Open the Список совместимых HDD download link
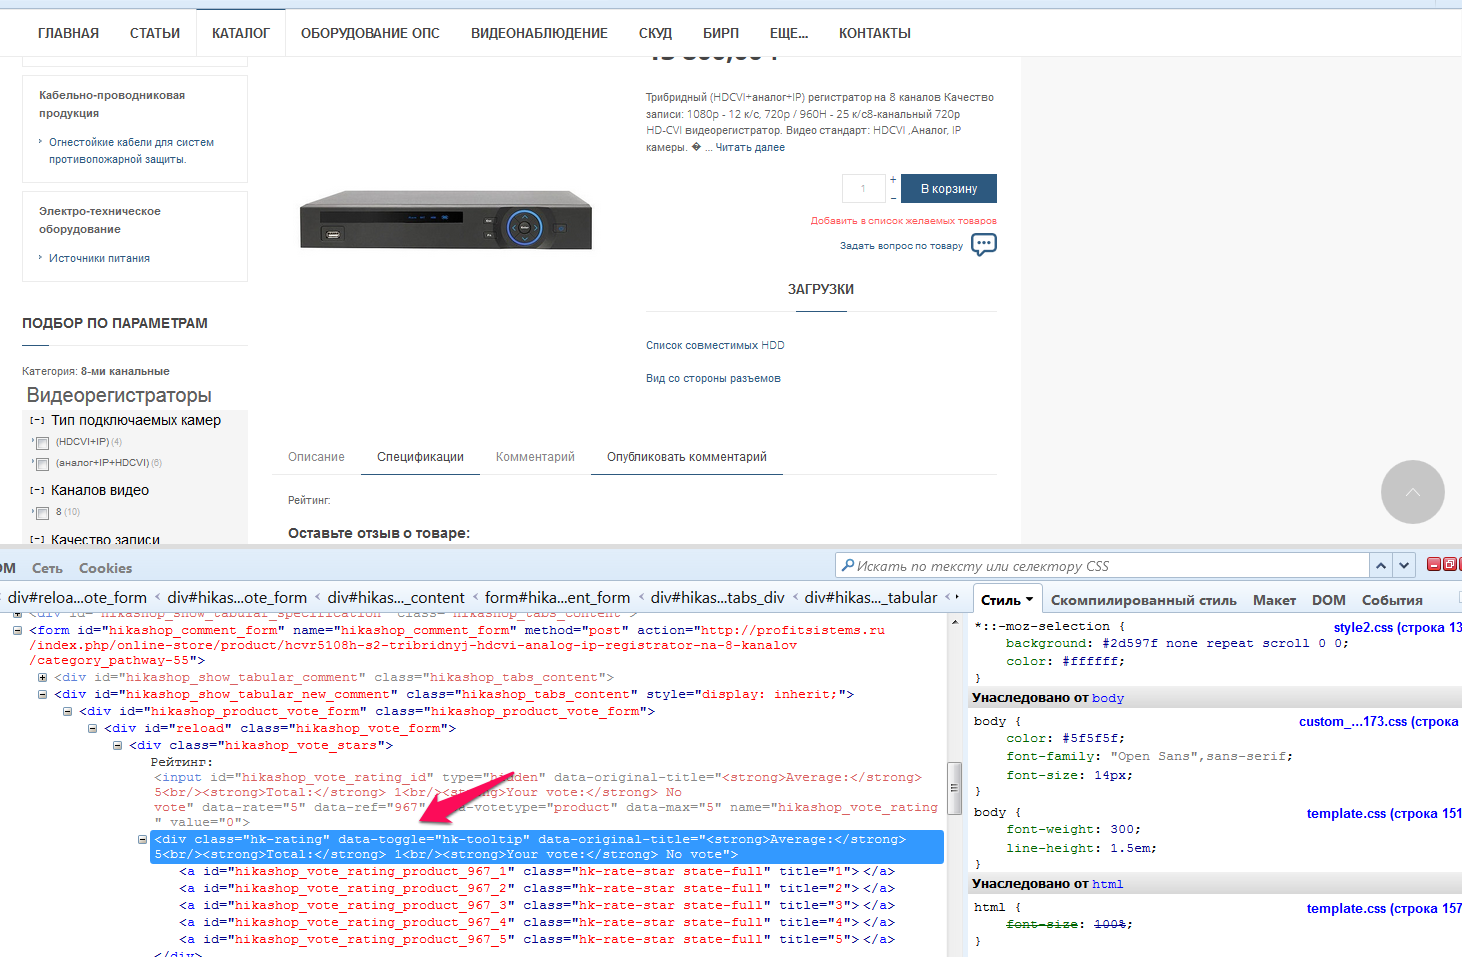 pyautogui.click(x=715, y=345)
